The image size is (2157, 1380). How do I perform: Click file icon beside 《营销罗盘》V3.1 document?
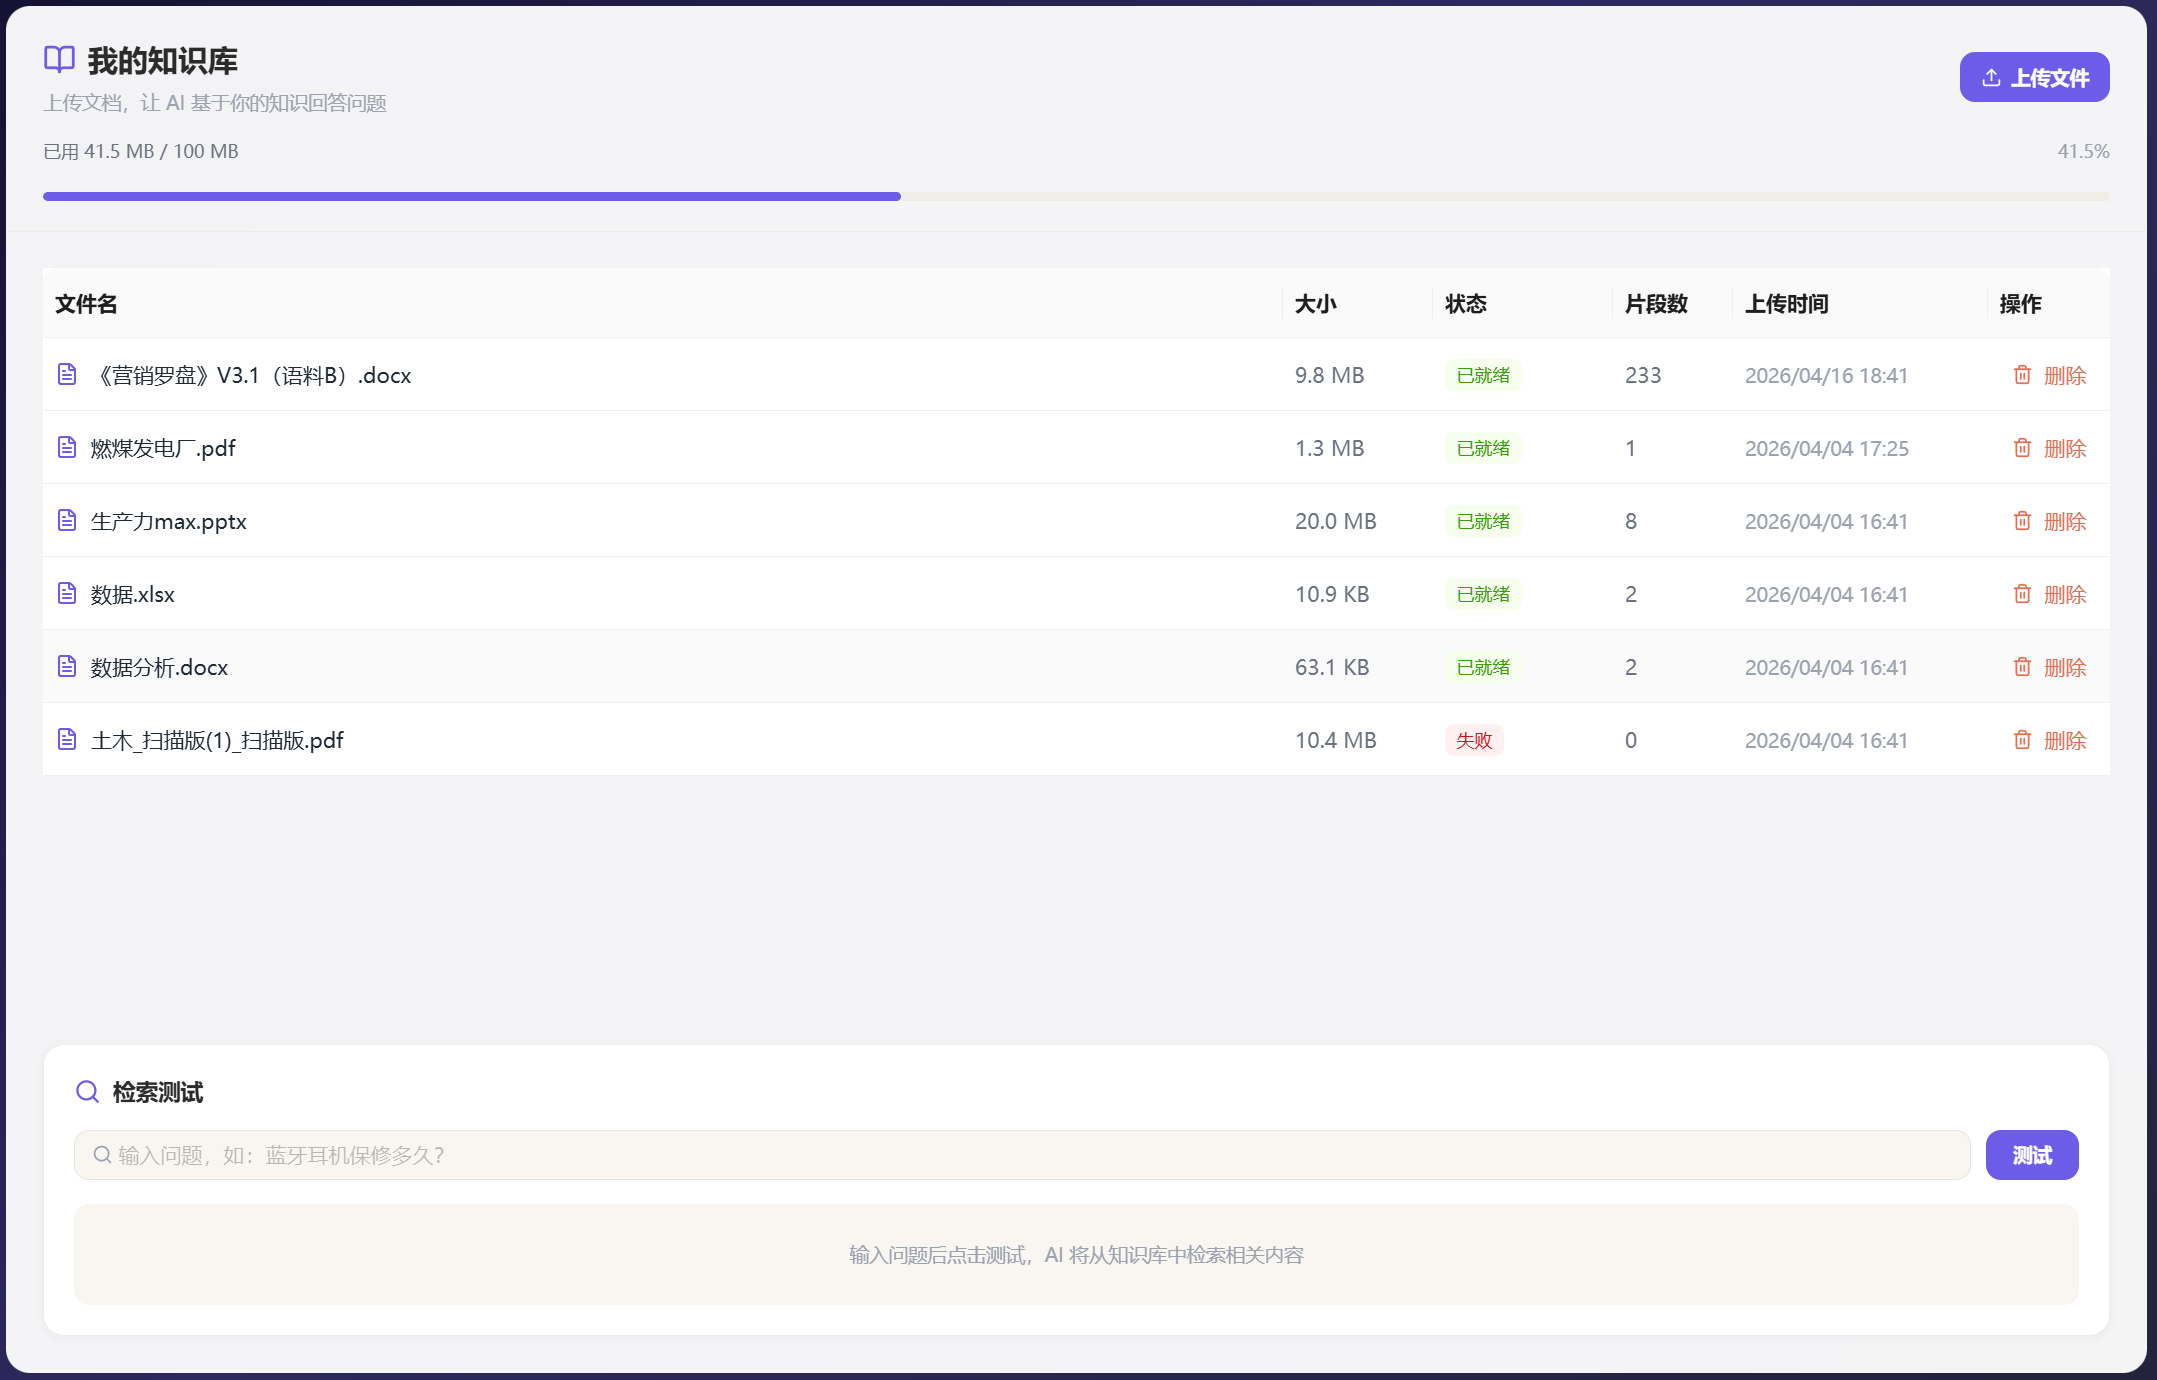67,375
